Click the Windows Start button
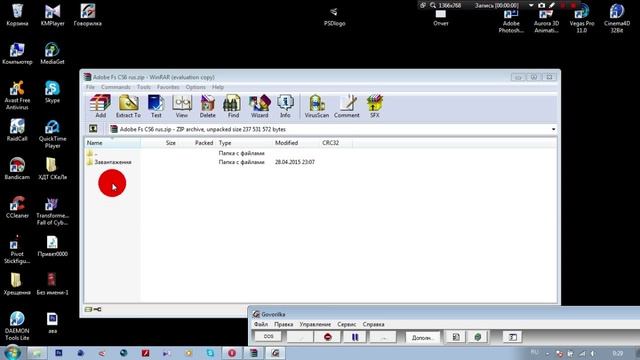Screen dimensions: 640x360 click(x=12, y=353)
